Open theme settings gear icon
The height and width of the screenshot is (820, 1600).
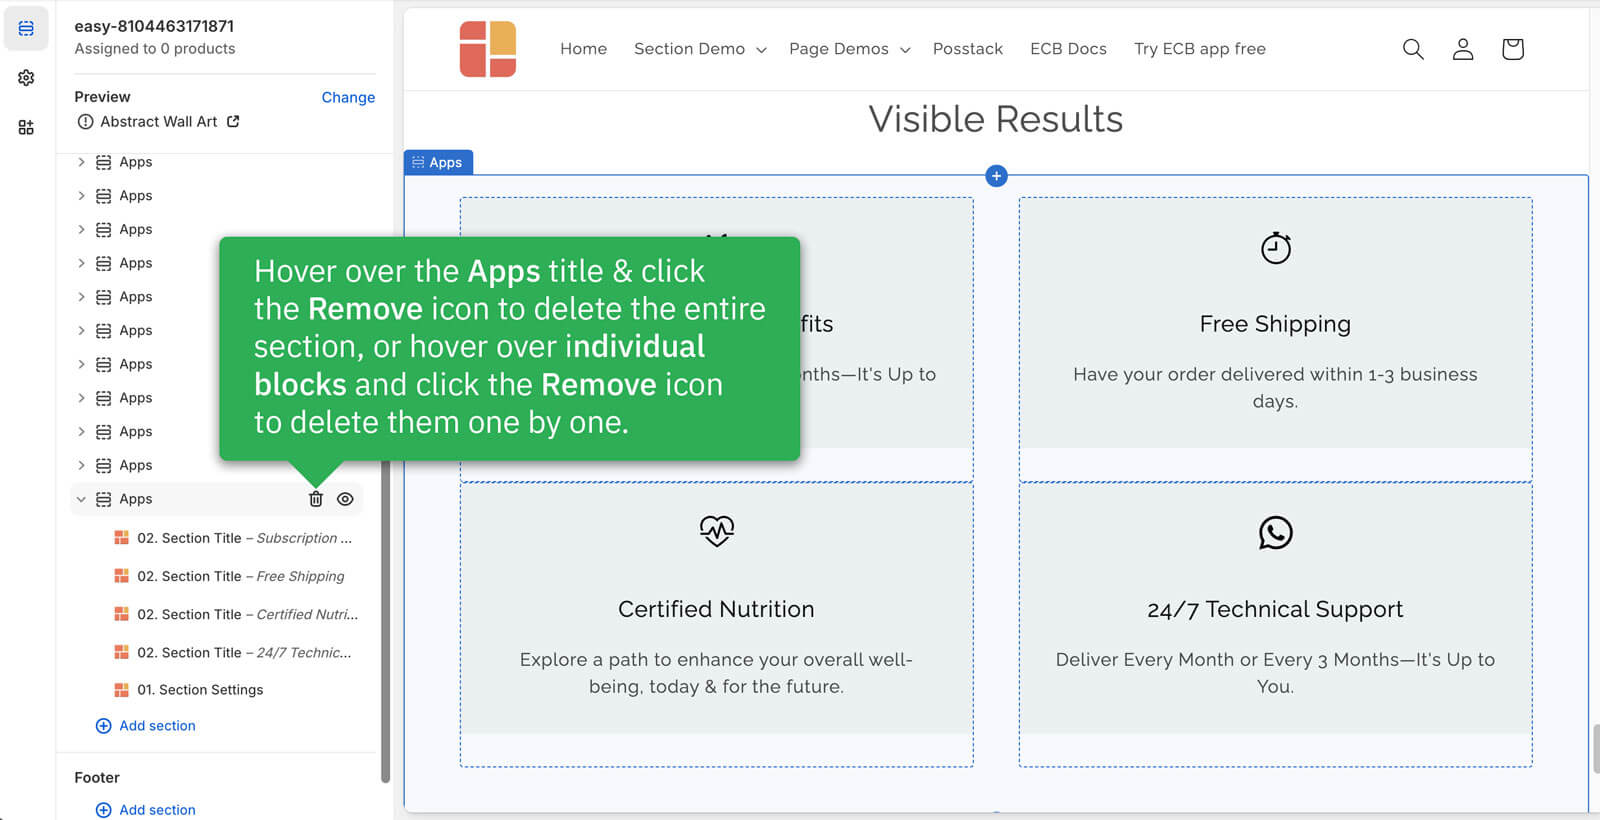click(26, 78)
